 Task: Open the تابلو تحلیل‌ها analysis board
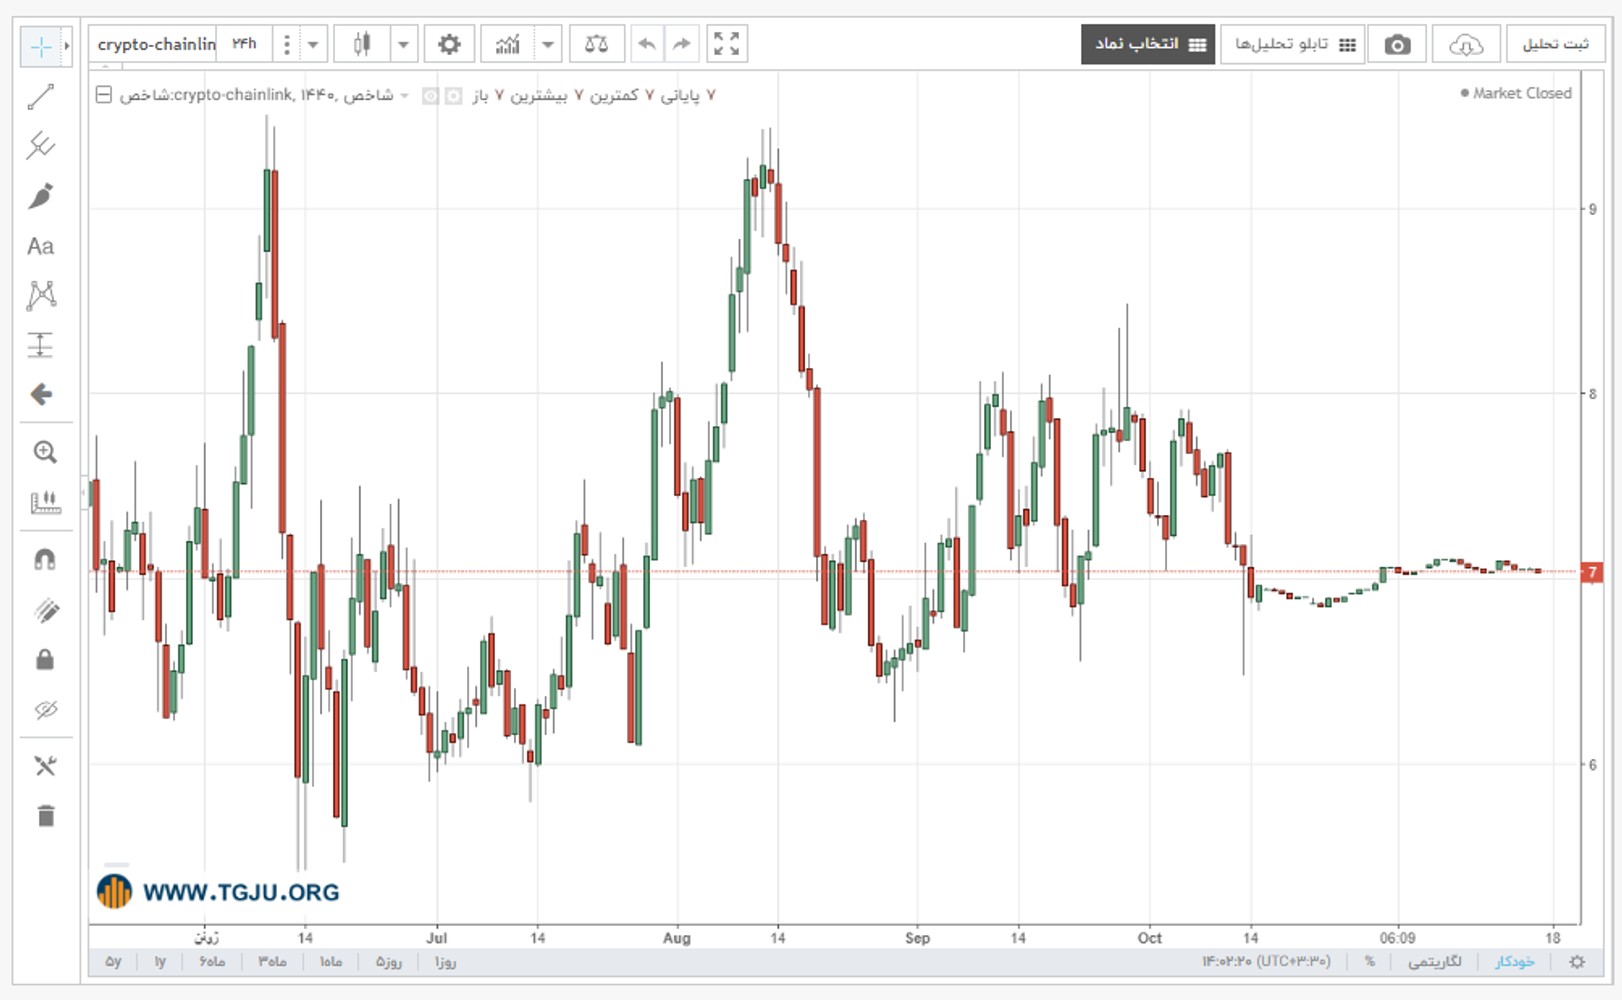click(x=1293, y=45)
